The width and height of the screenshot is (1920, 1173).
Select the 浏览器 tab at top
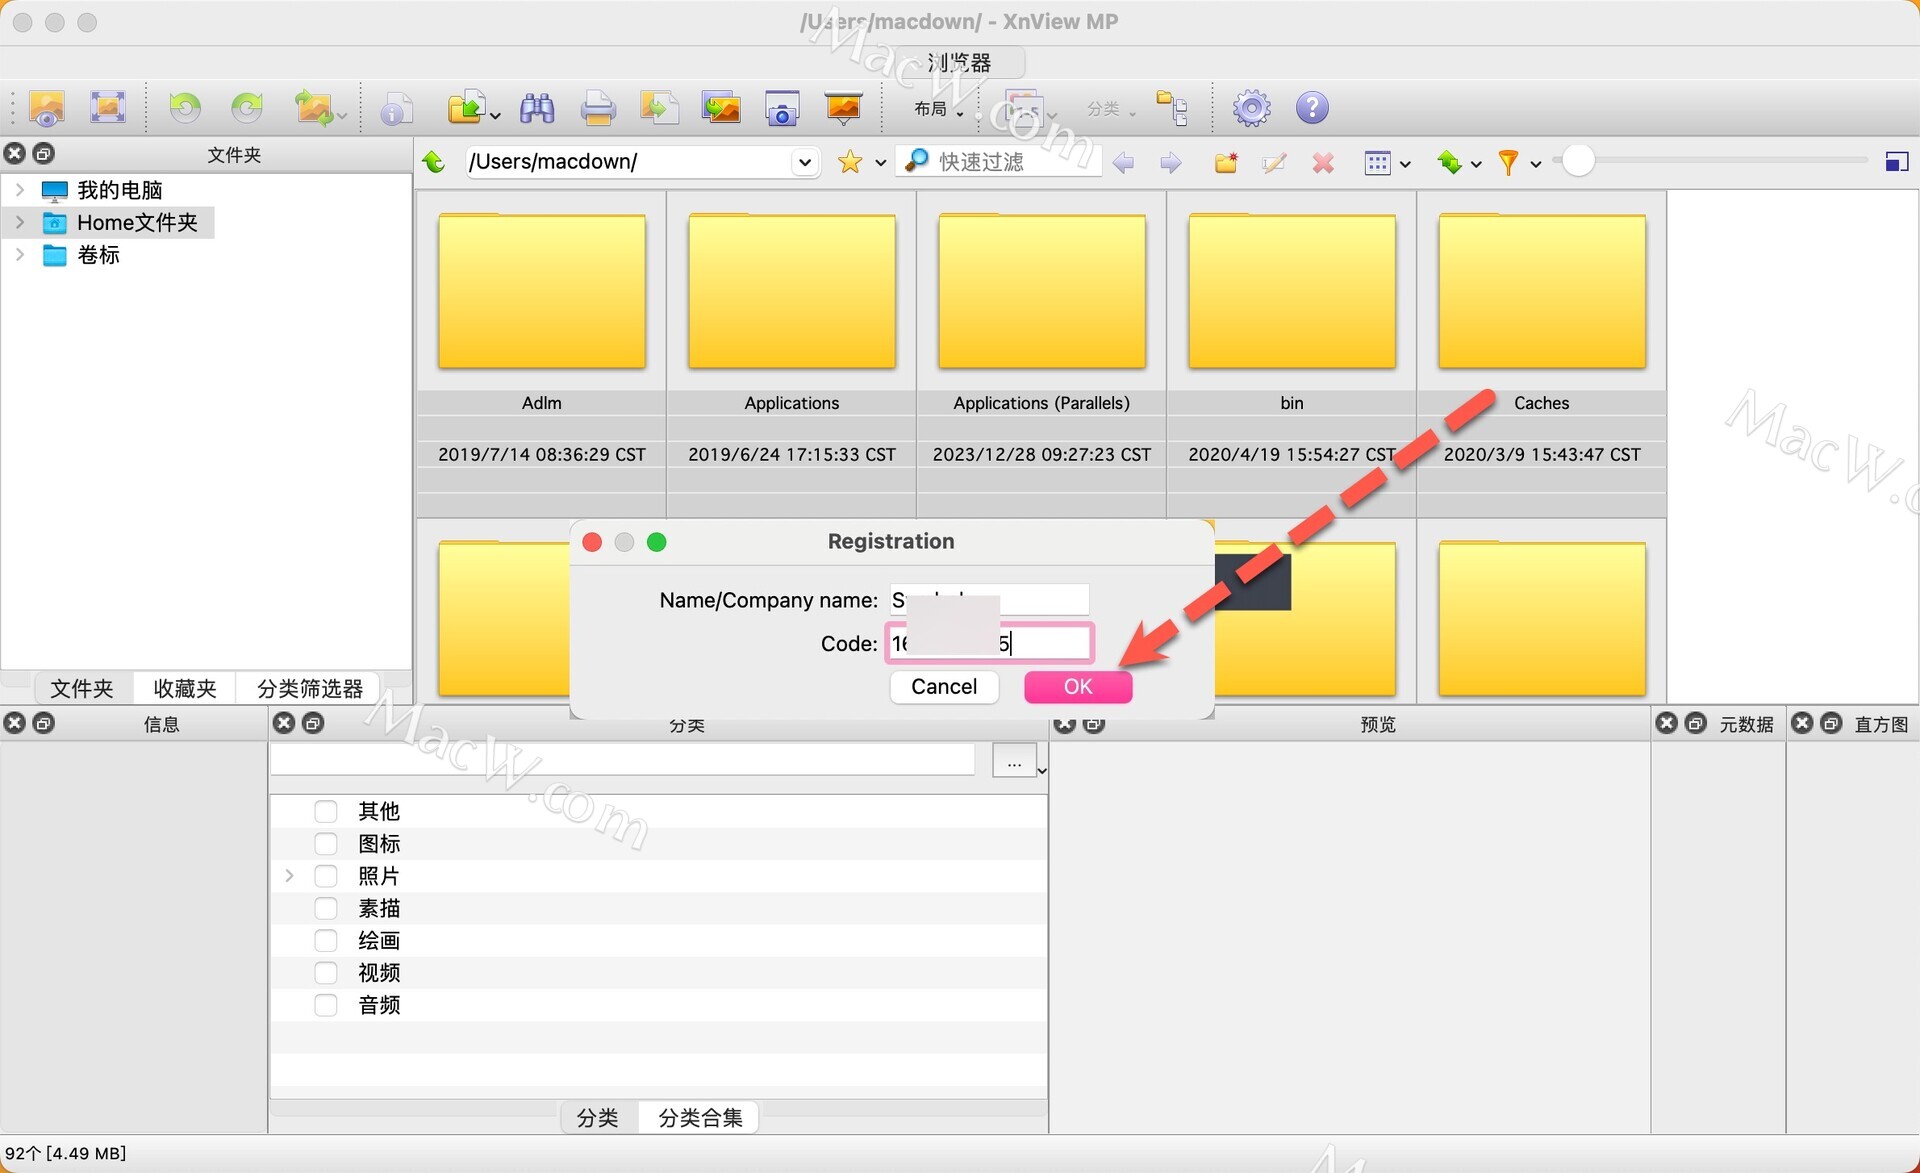pyautogui.click(x=960, y=62)
